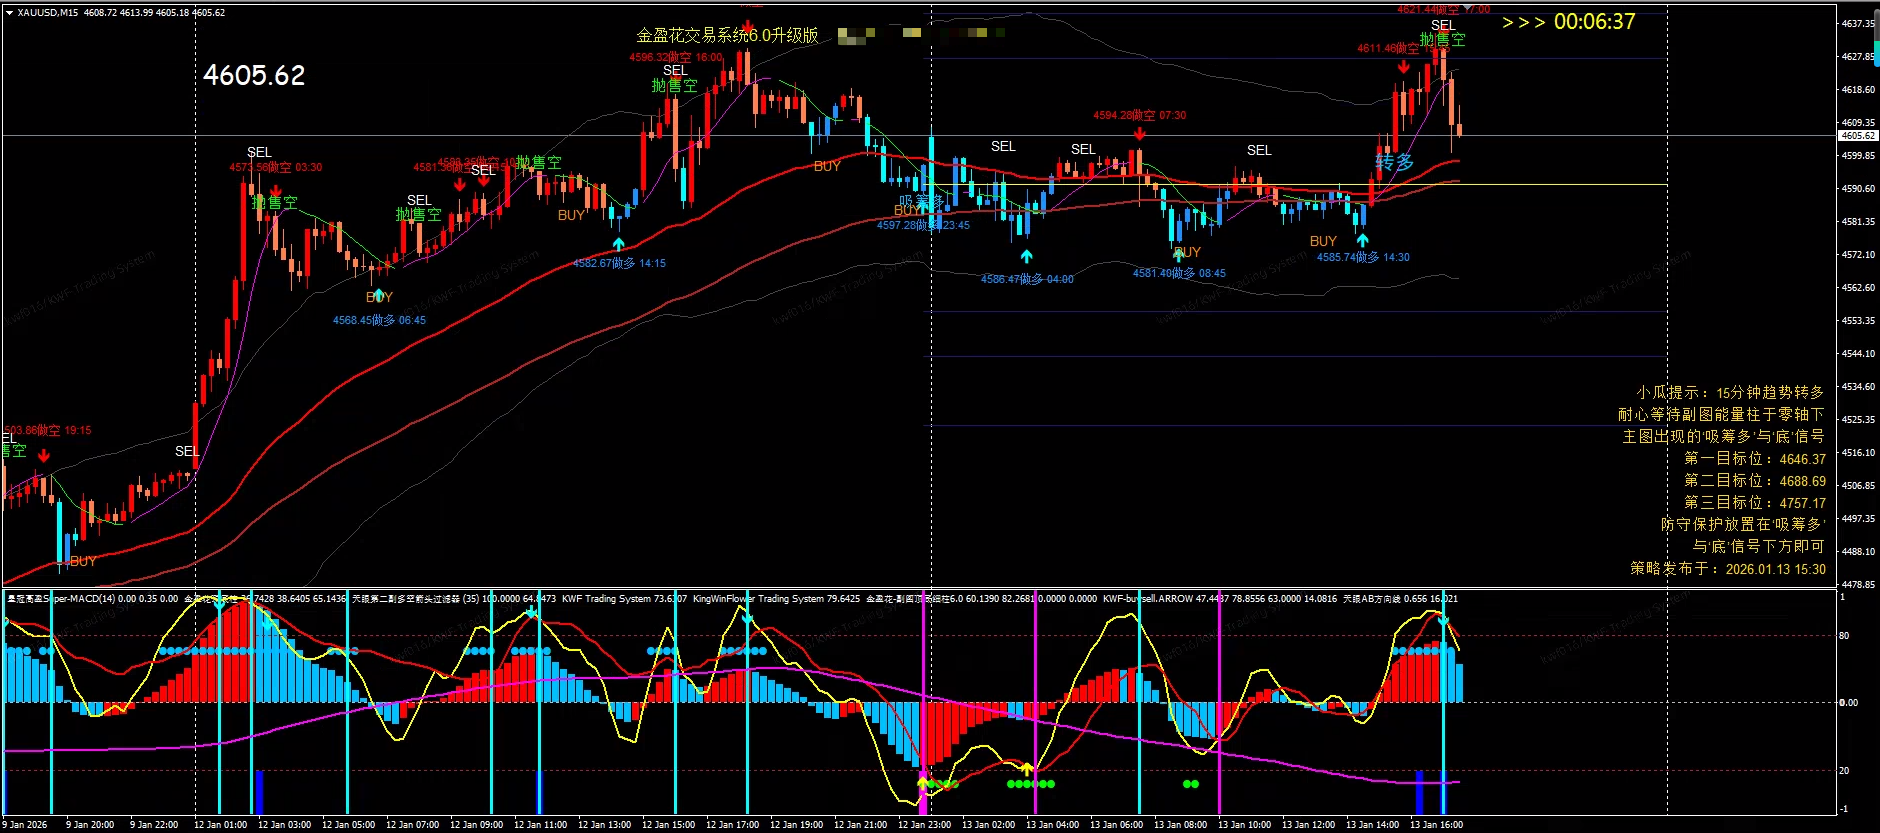Click the cyan buy arrow above 4582.67做多 14:15
1880x833 pixels.
pyautogui.click(x=619, y=243)
